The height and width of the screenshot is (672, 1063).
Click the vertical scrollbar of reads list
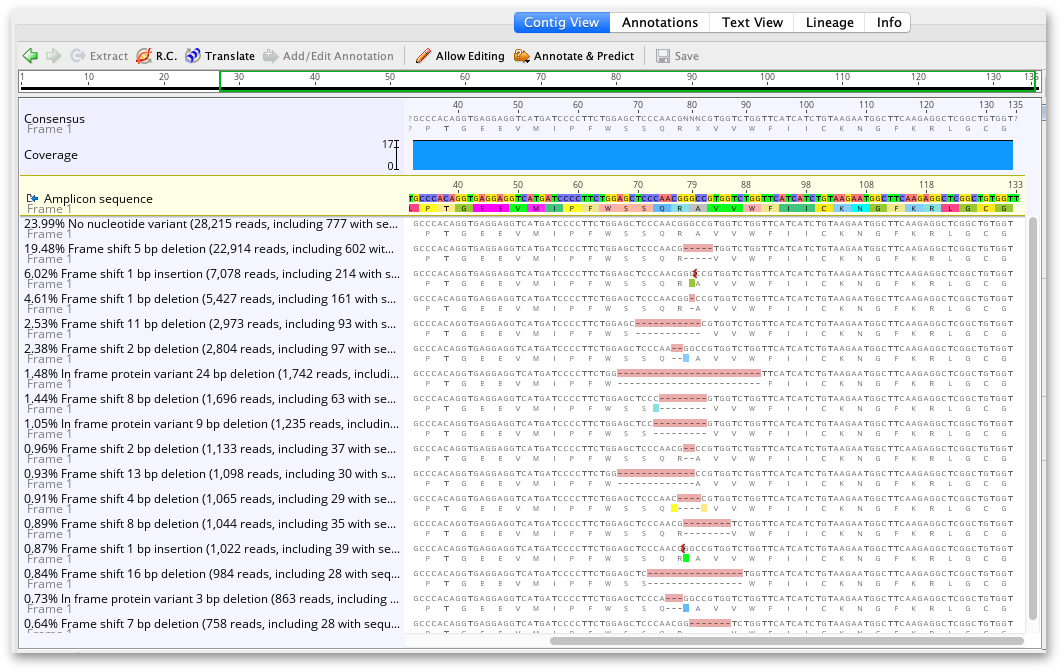1033,418
